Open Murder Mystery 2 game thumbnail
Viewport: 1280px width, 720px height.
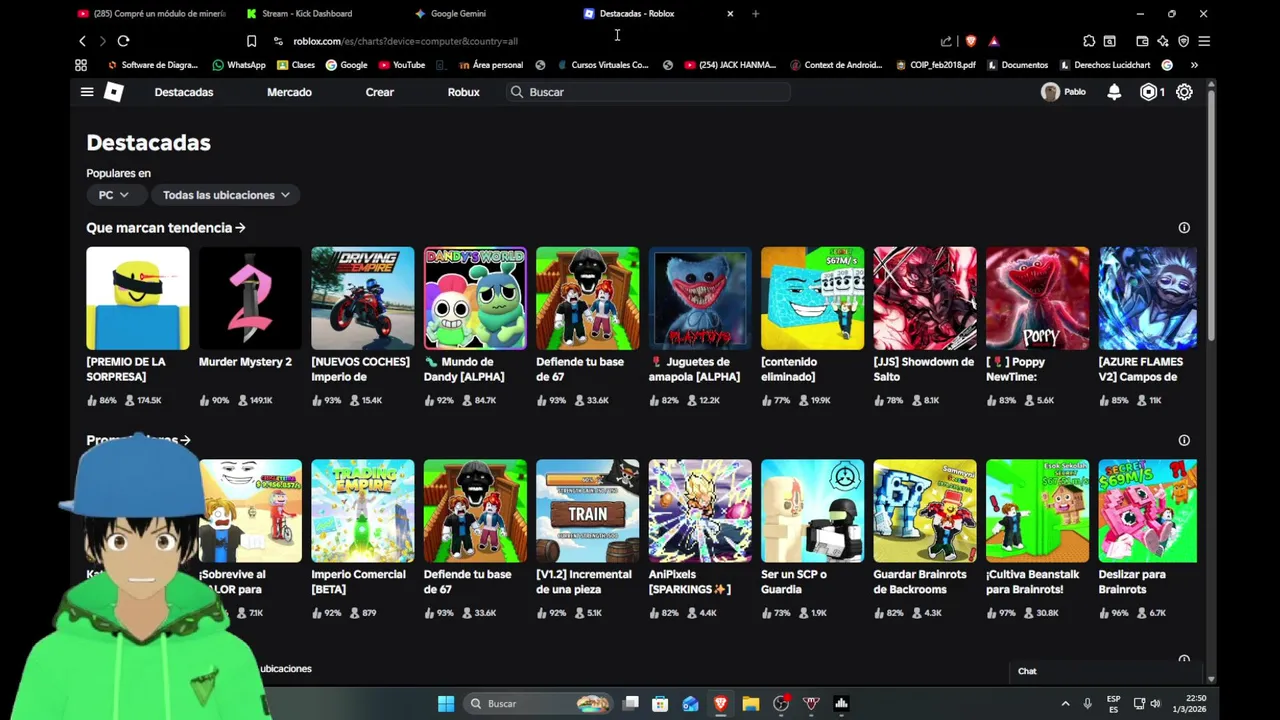coord(250,298)
